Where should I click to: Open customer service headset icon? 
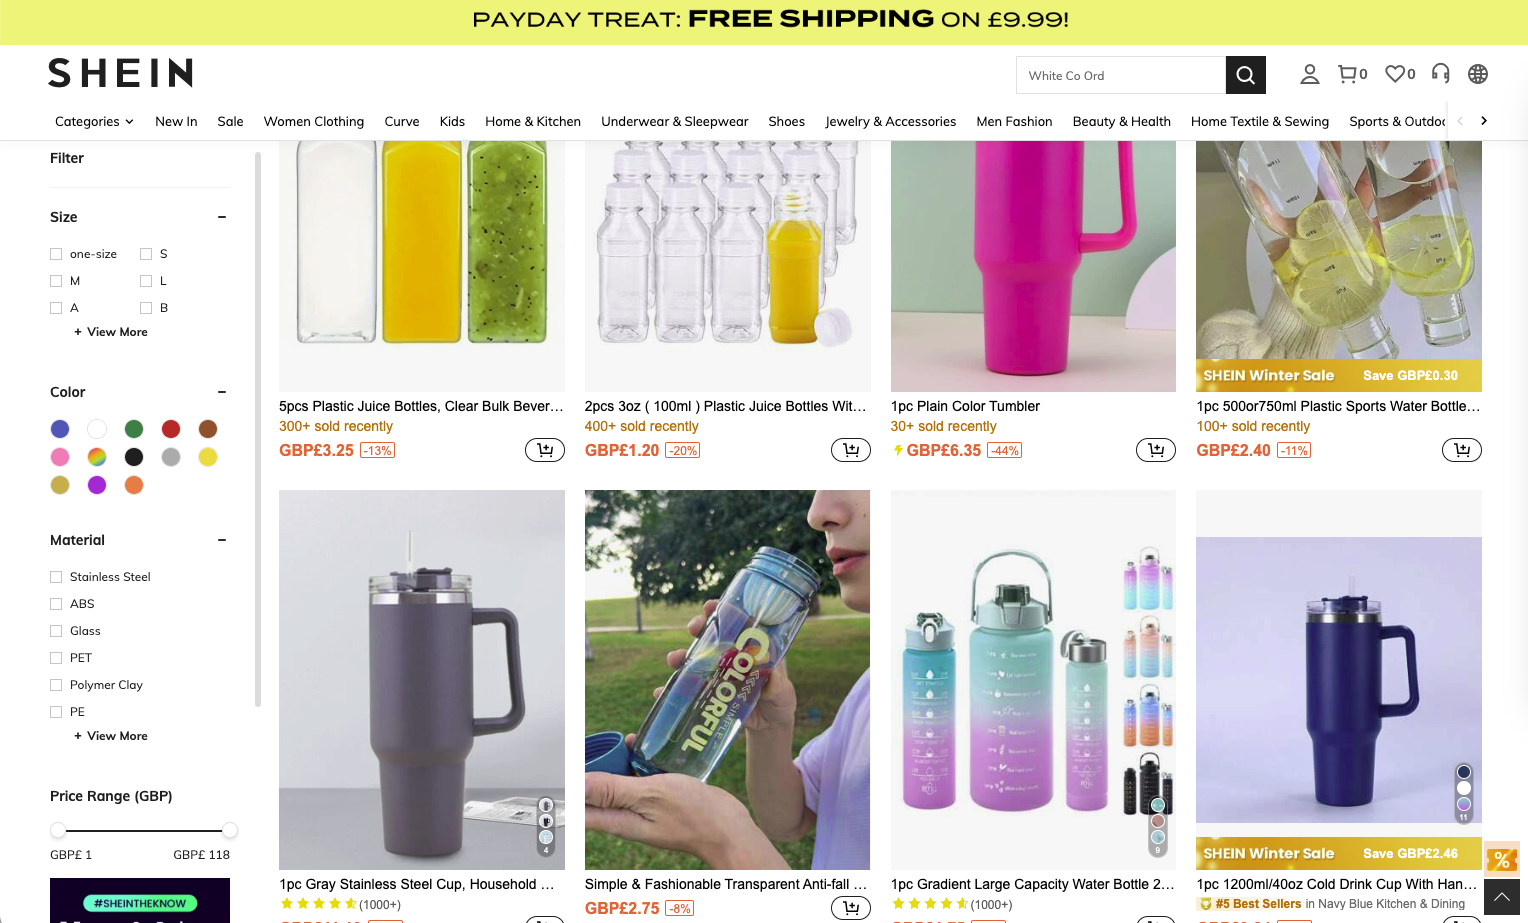[x=1440, y=73]
